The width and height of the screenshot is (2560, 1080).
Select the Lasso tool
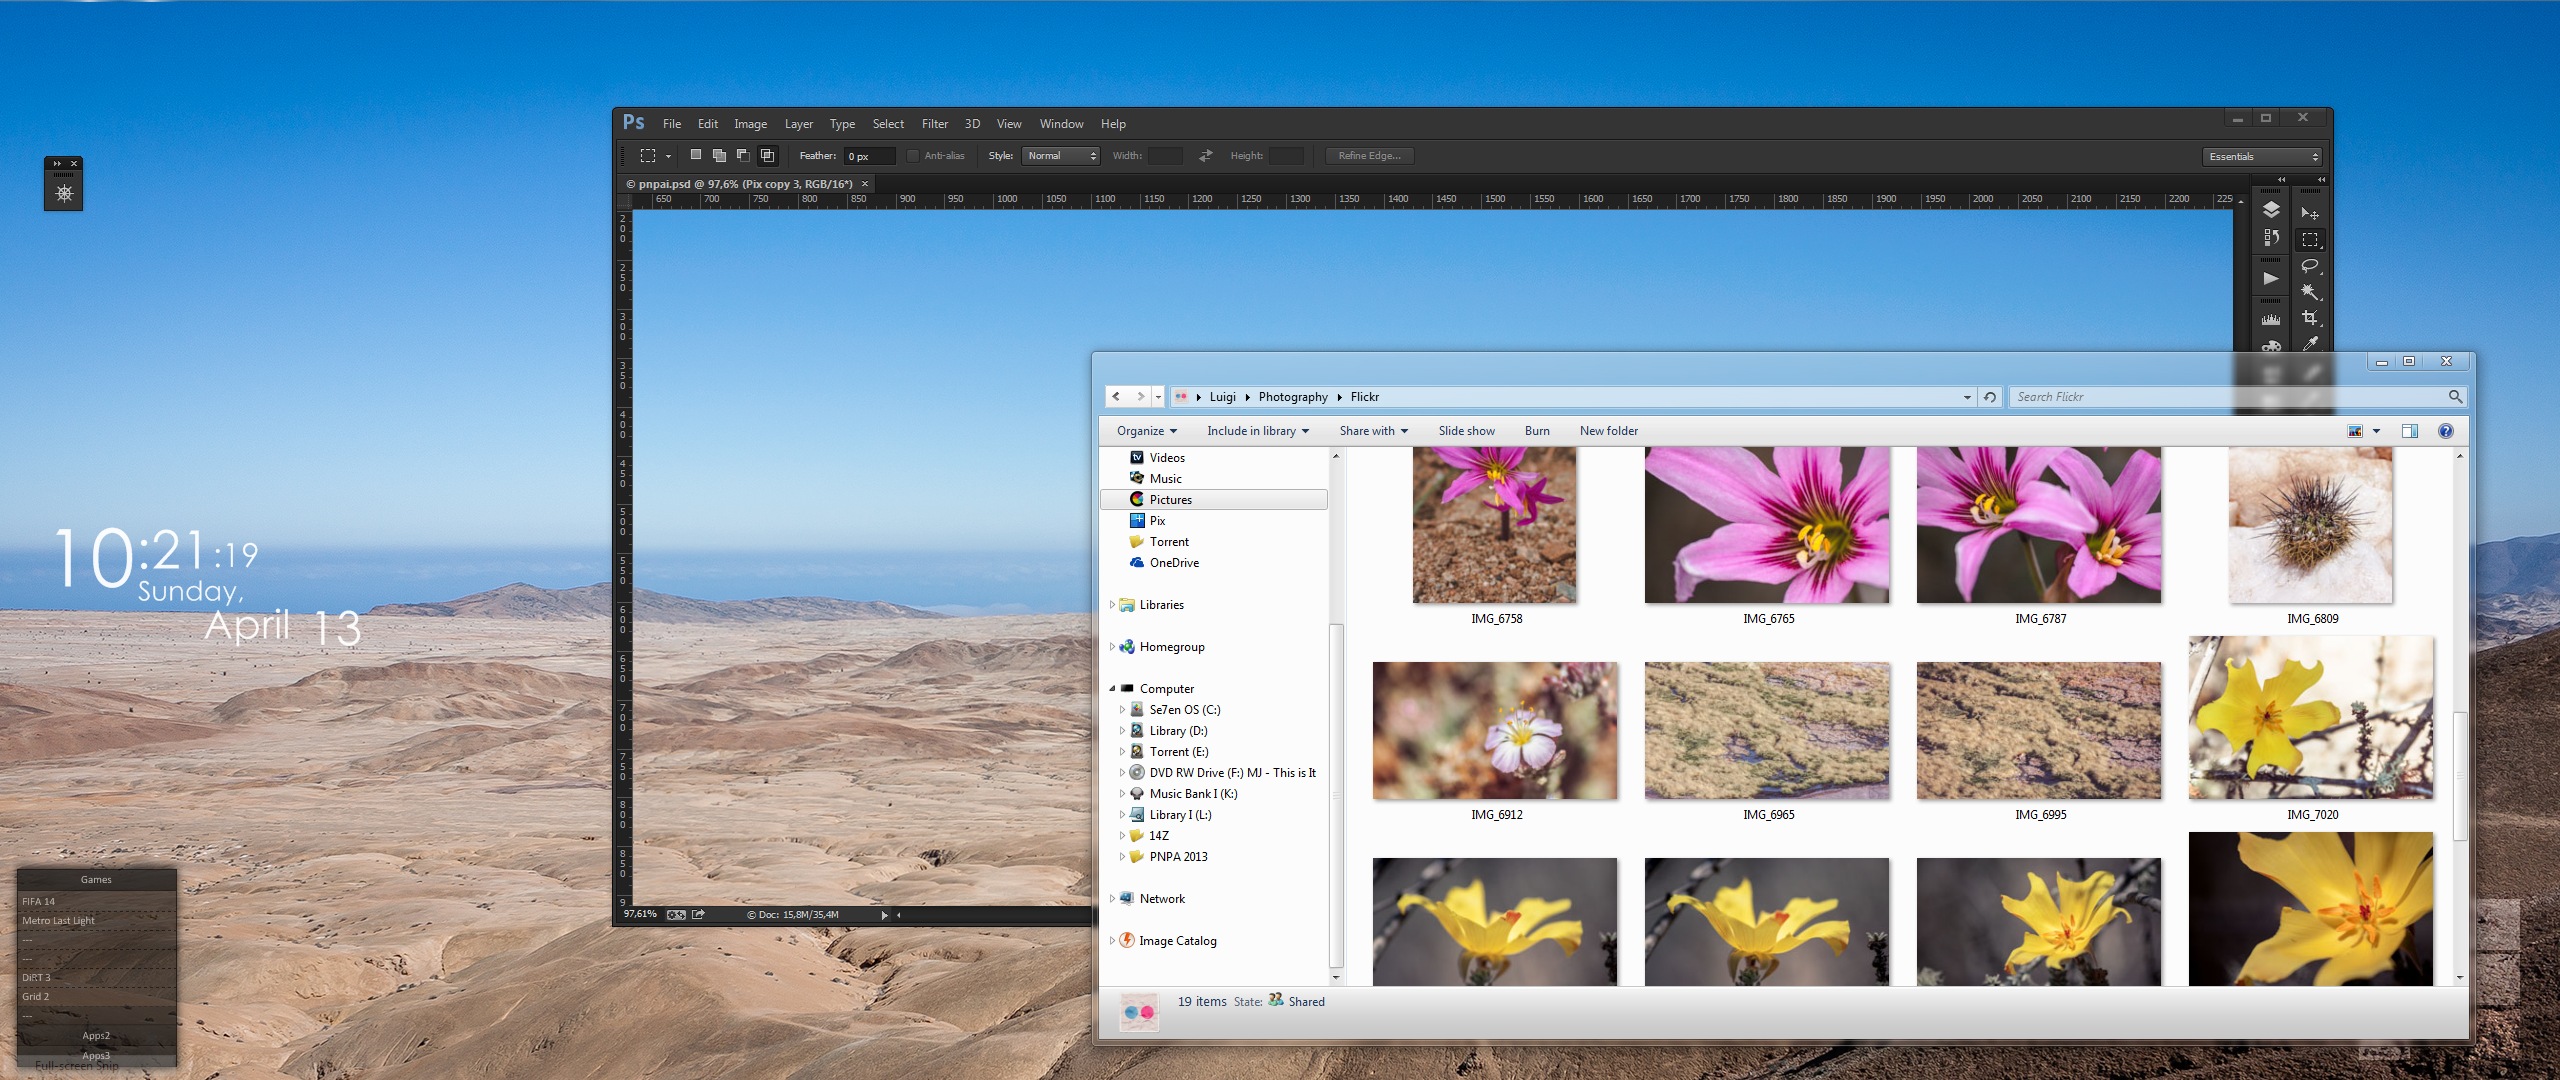click(x=2309, y=266)
